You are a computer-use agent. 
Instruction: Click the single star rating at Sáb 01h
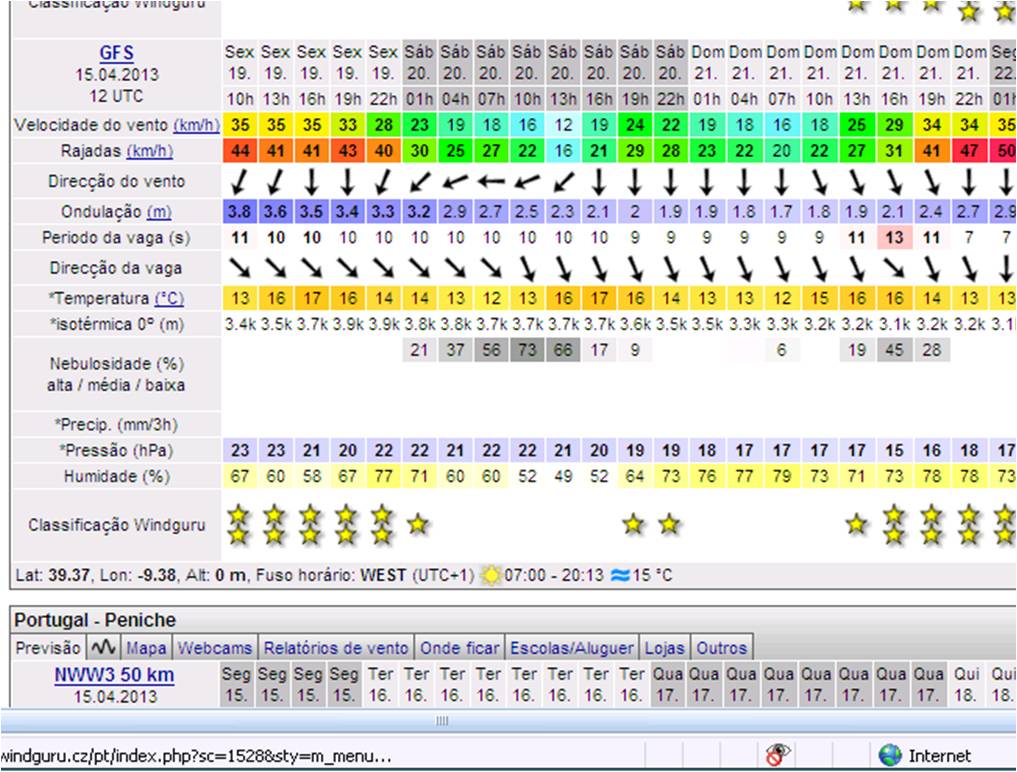(x=418, y=524)
